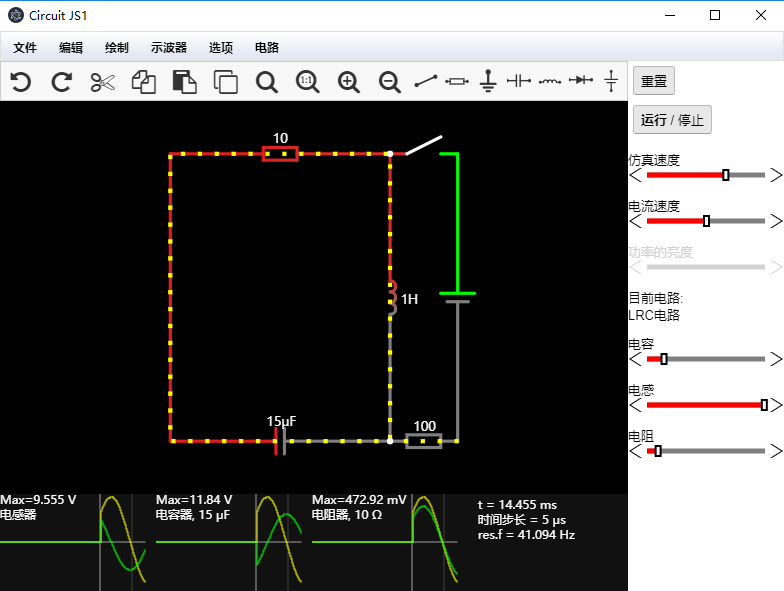Increase 仿真速度 with right arrow
Image resolution: width=784 pixels, height=591 pixels.
pyautogui.click(x=776, y=175)
